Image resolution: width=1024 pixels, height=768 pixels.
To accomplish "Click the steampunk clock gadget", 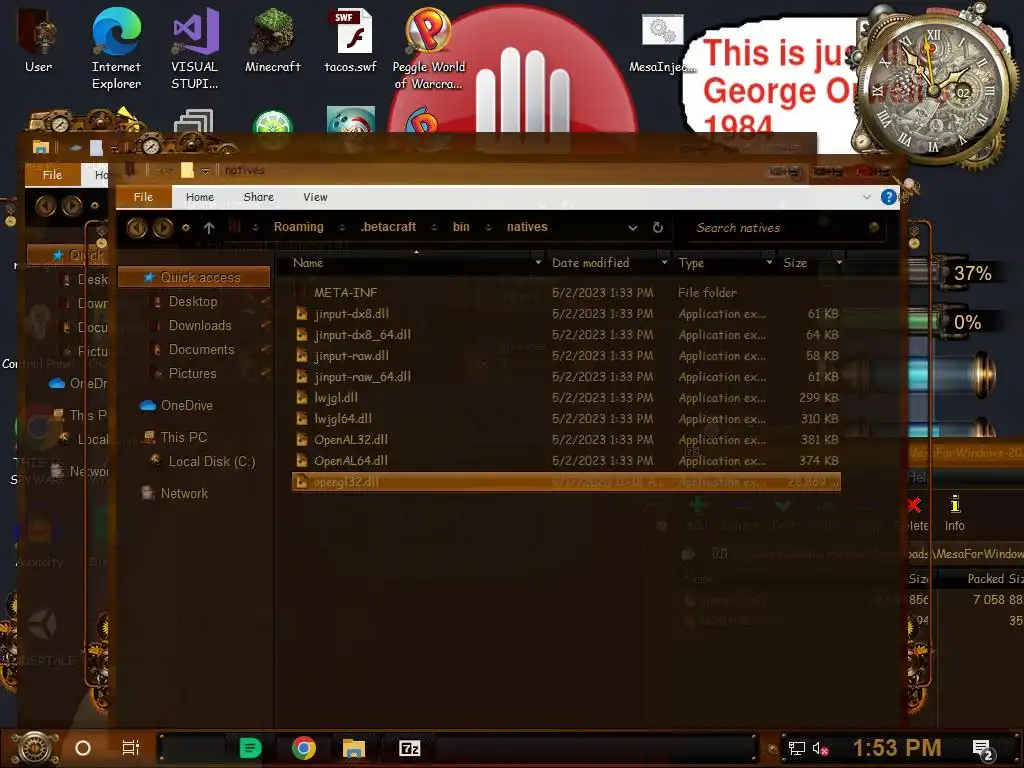I will tap(934, 88).
